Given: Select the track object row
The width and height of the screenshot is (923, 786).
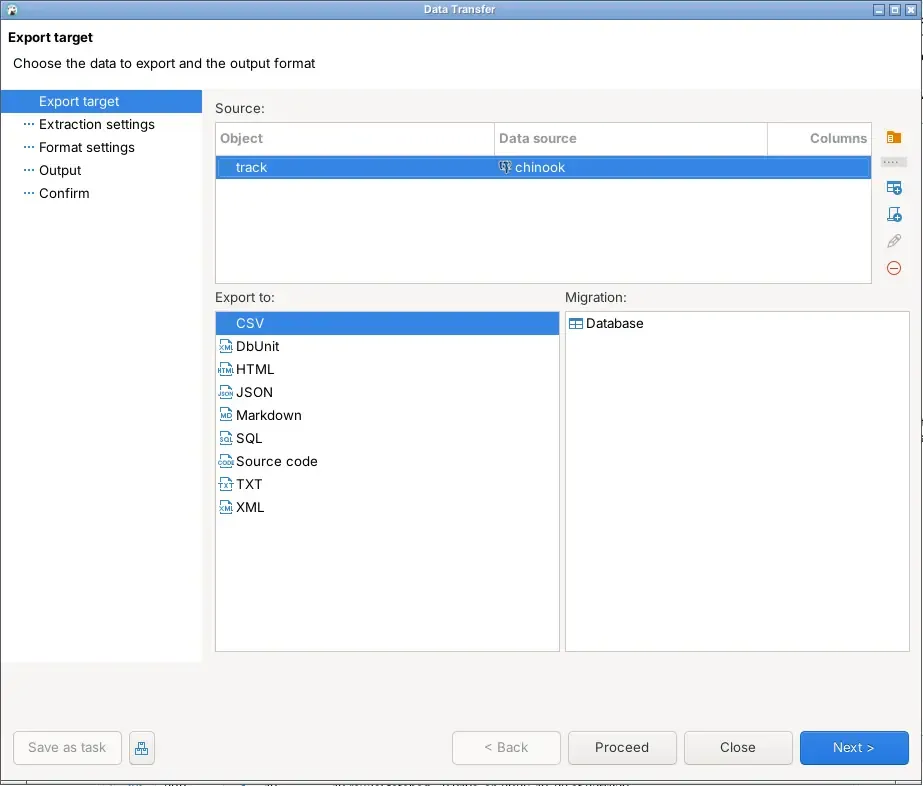Looking at the screenshot, I should (x=543, y=167).
